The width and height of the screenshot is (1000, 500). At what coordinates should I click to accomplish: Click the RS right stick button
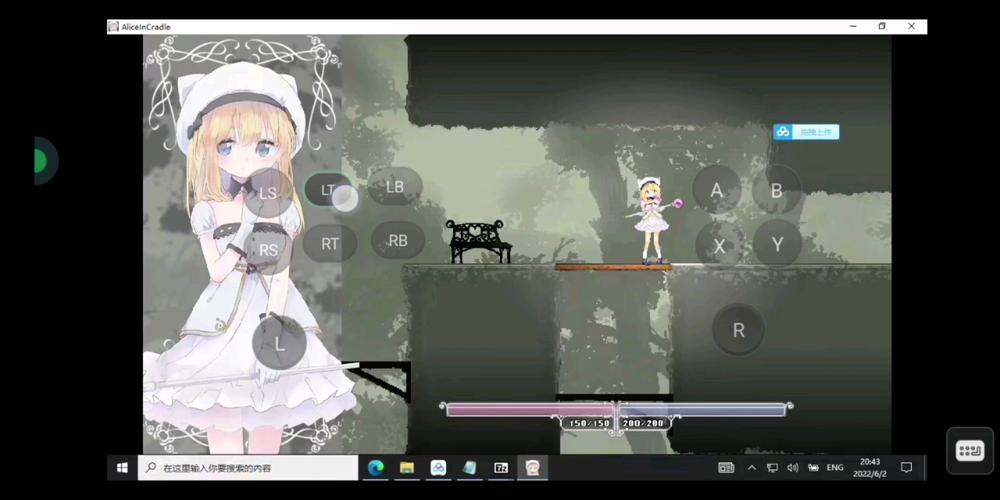[x=268, y=250]
